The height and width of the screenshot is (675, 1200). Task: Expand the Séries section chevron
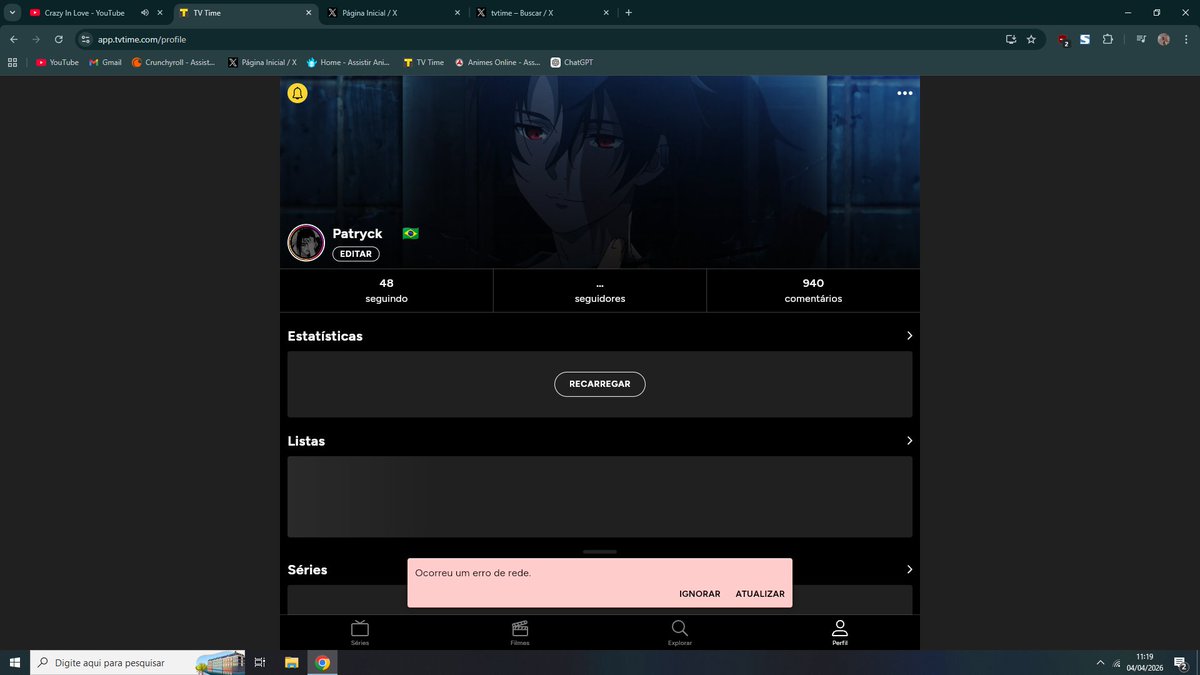(x=909, y=569)
